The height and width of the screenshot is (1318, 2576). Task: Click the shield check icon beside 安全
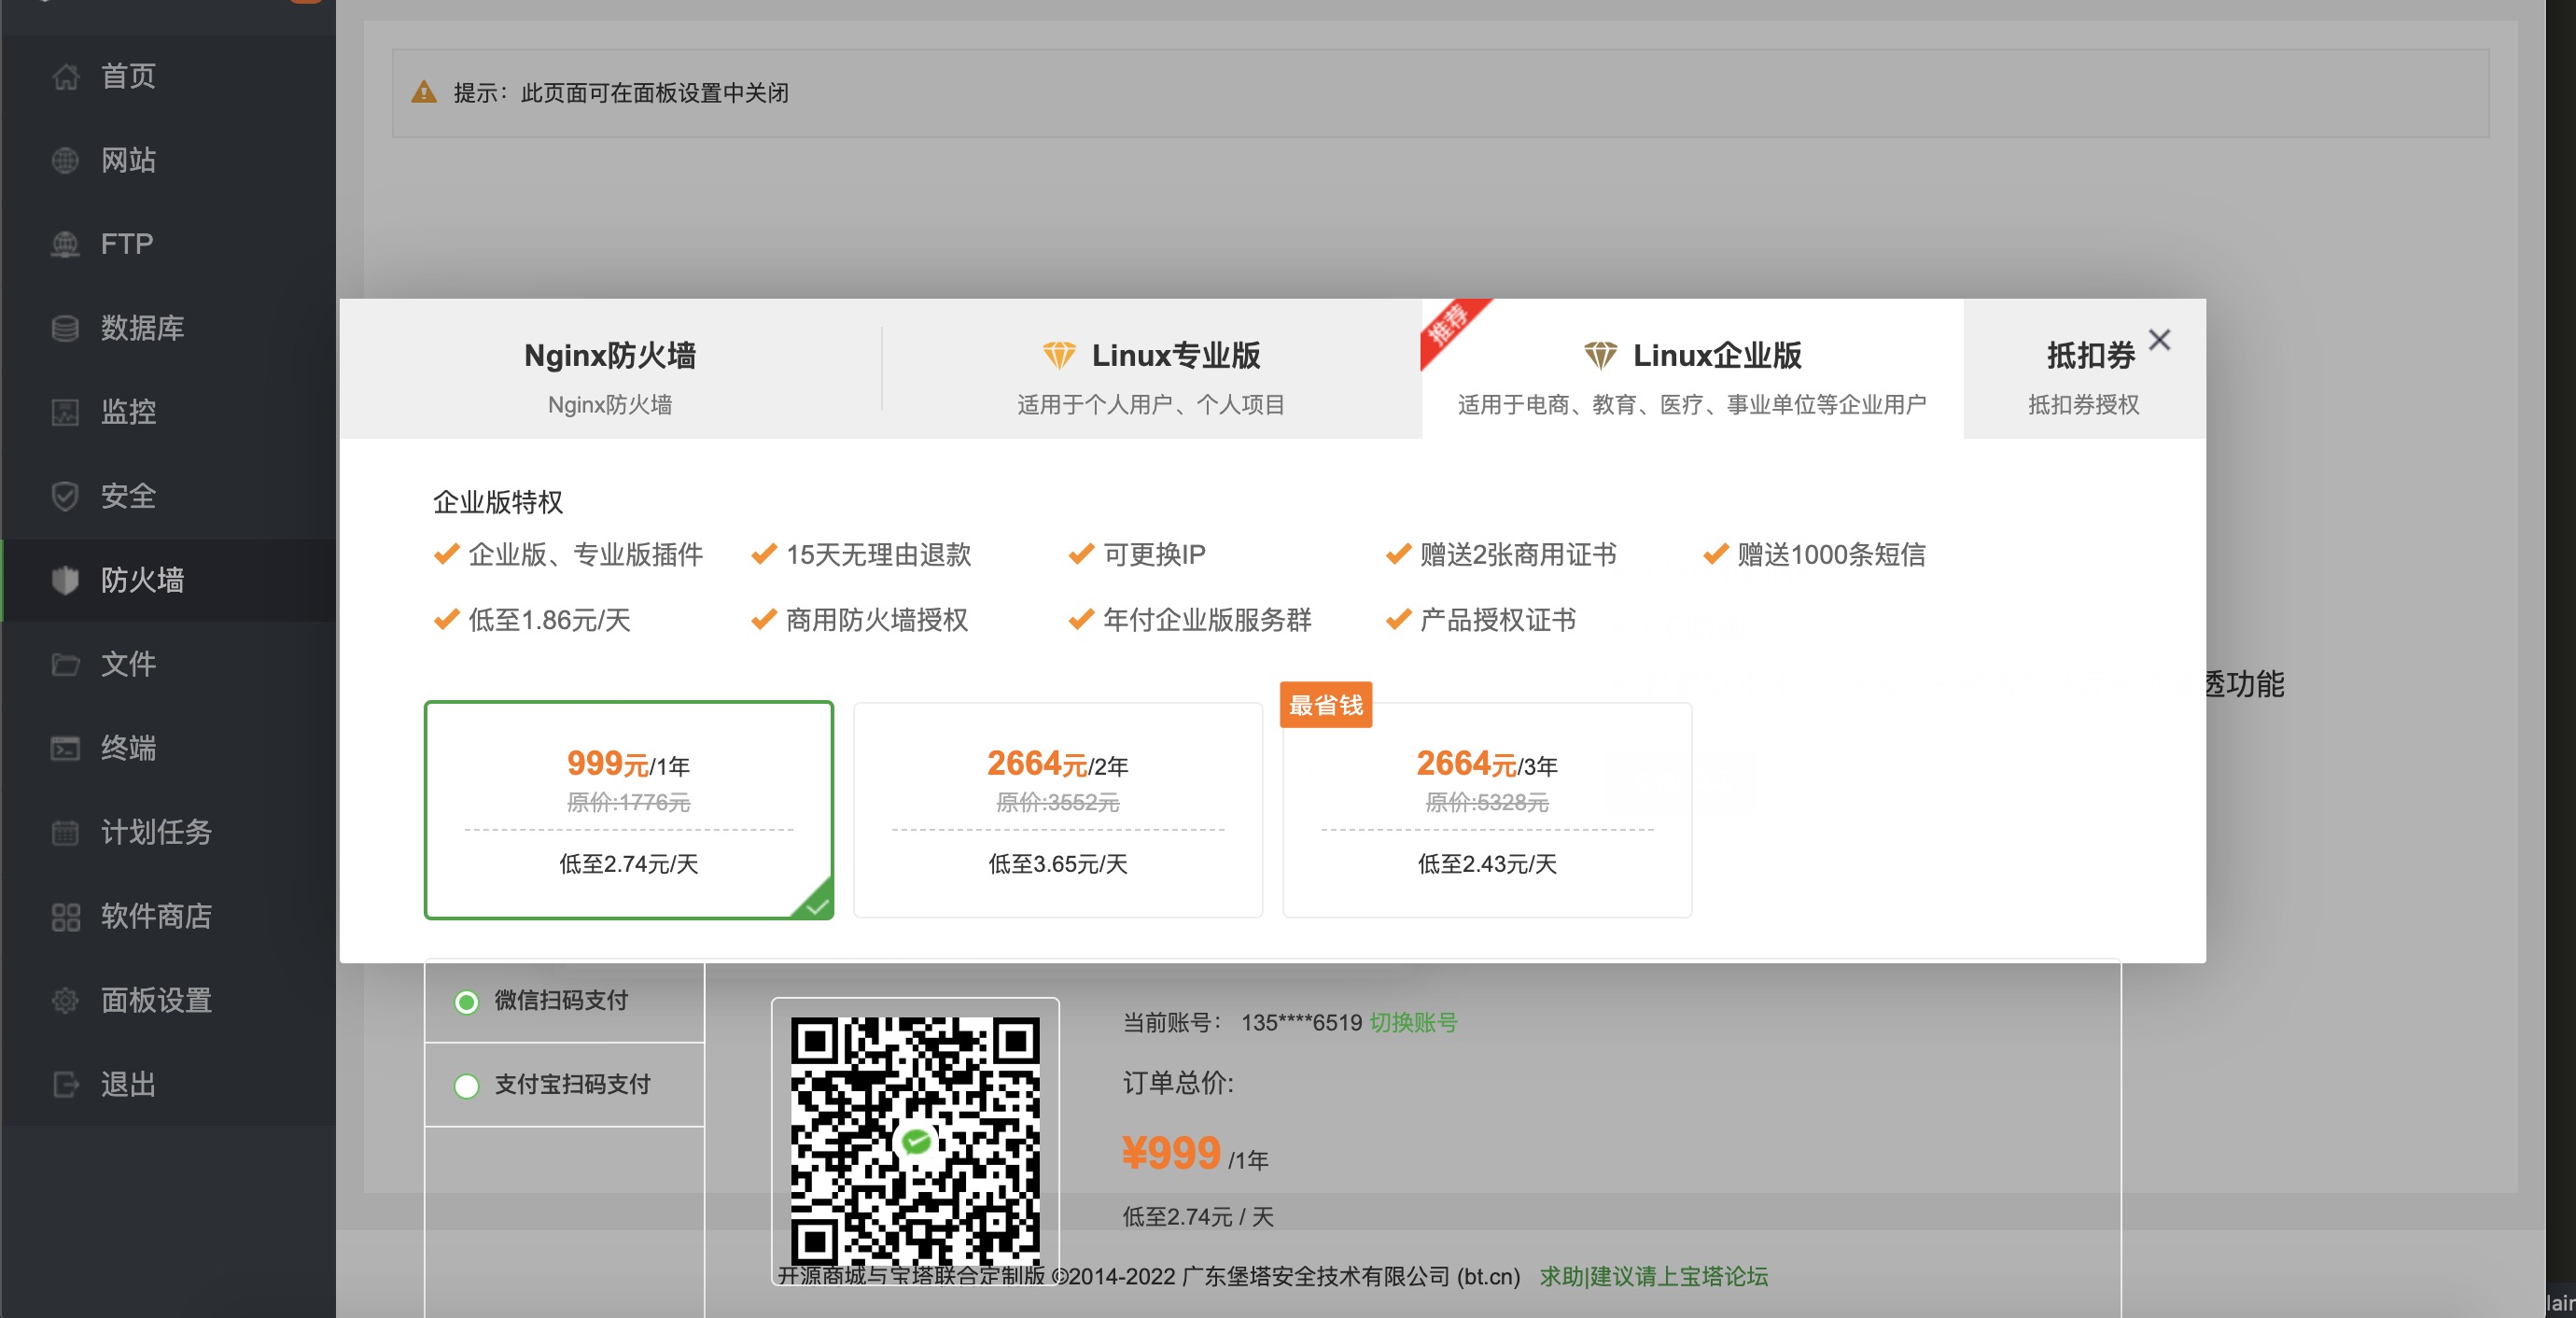pos(65,496)
